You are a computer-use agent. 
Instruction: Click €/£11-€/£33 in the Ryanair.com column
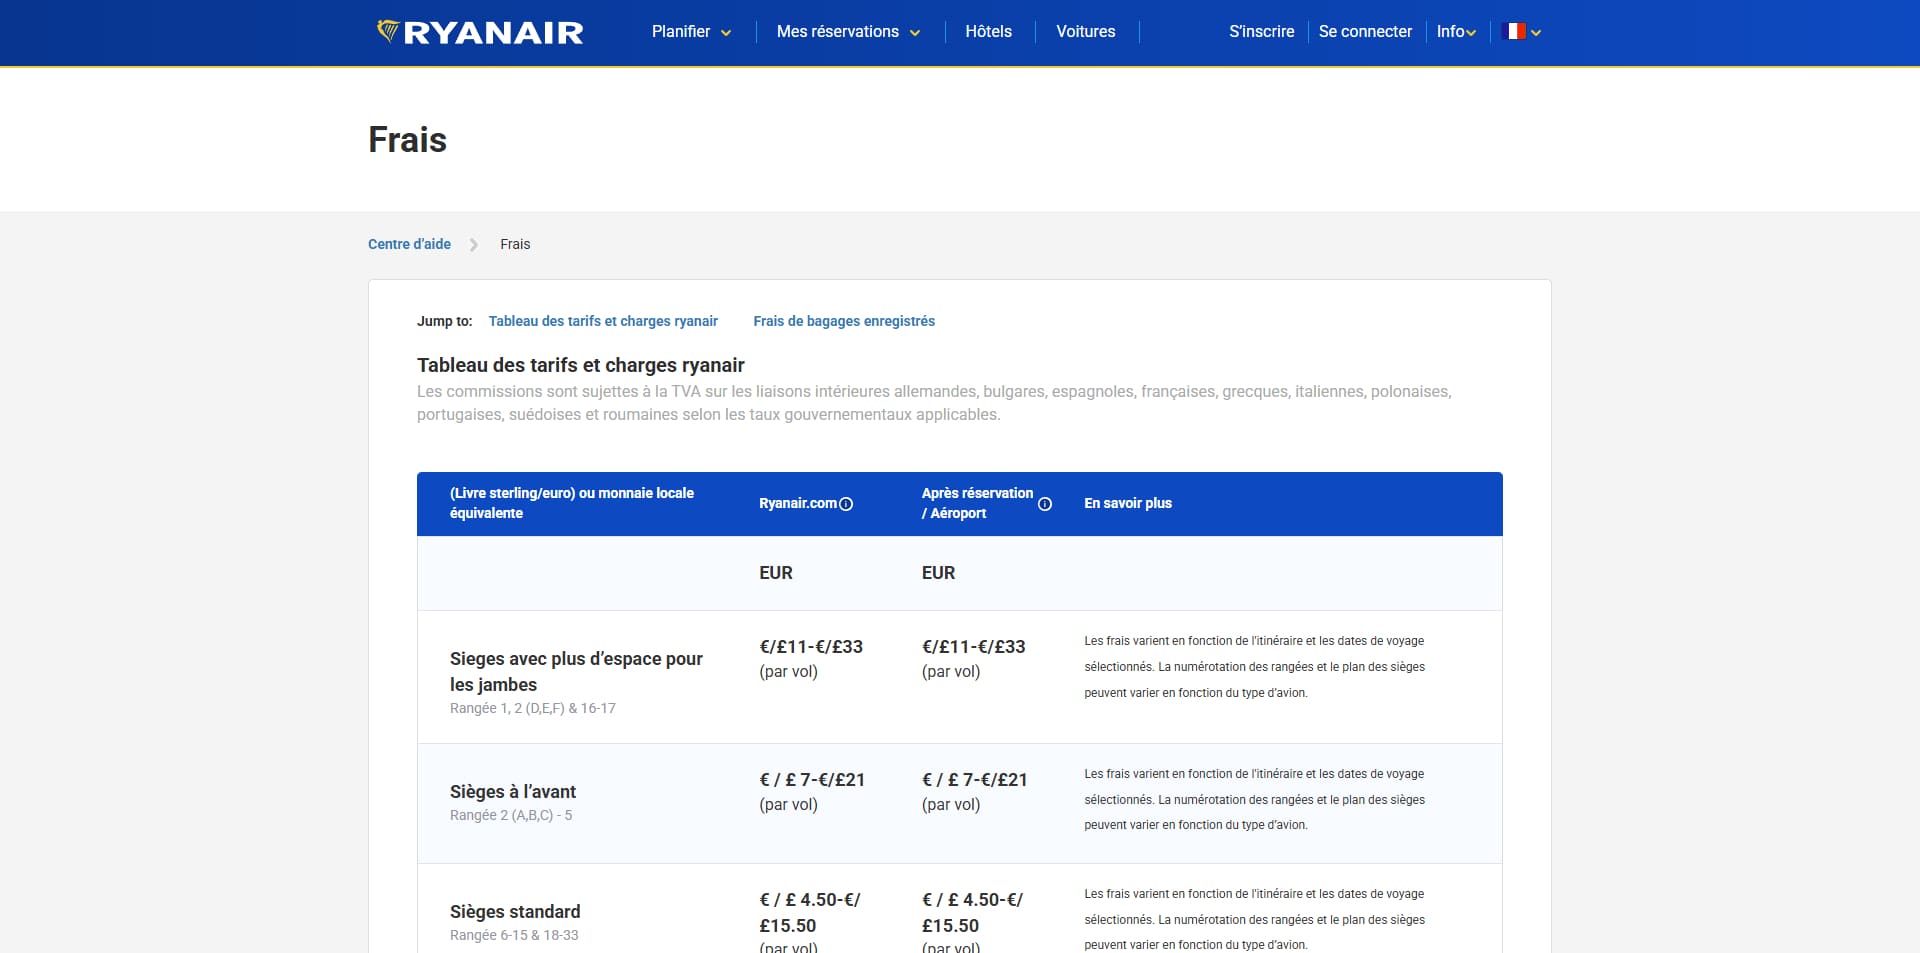(x=811, y=647)
